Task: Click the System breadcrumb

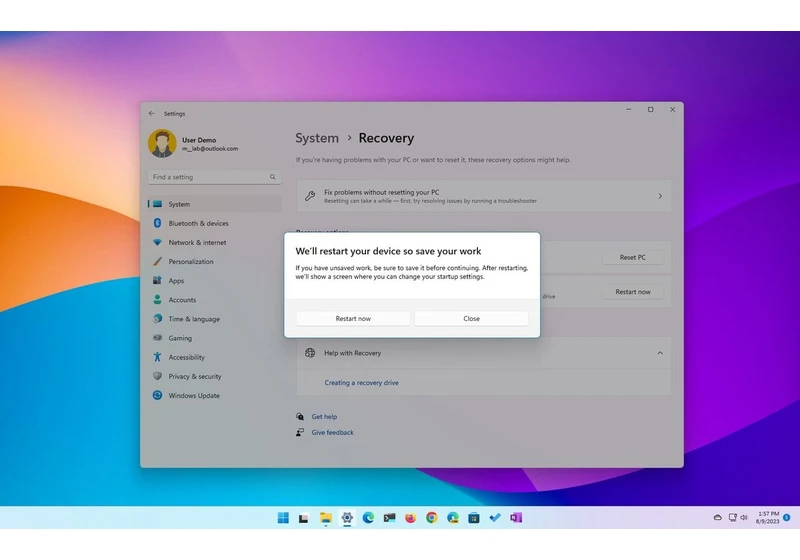Action: [317, 138]
